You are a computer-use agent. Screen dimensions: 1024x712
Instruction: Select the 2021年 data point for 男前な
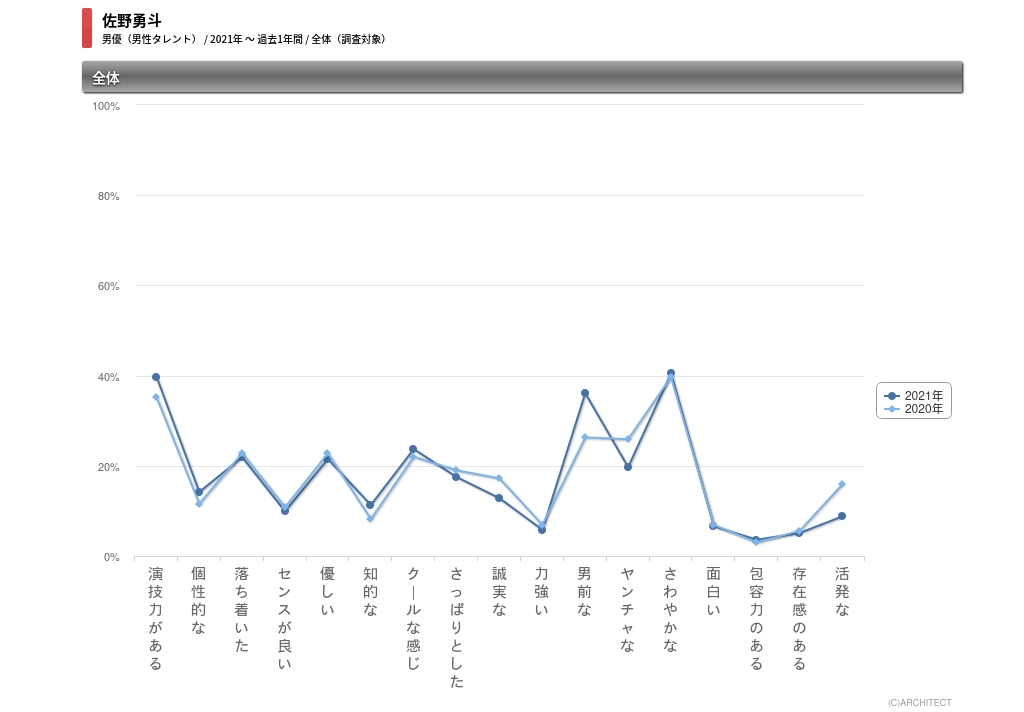coord(585,393)
